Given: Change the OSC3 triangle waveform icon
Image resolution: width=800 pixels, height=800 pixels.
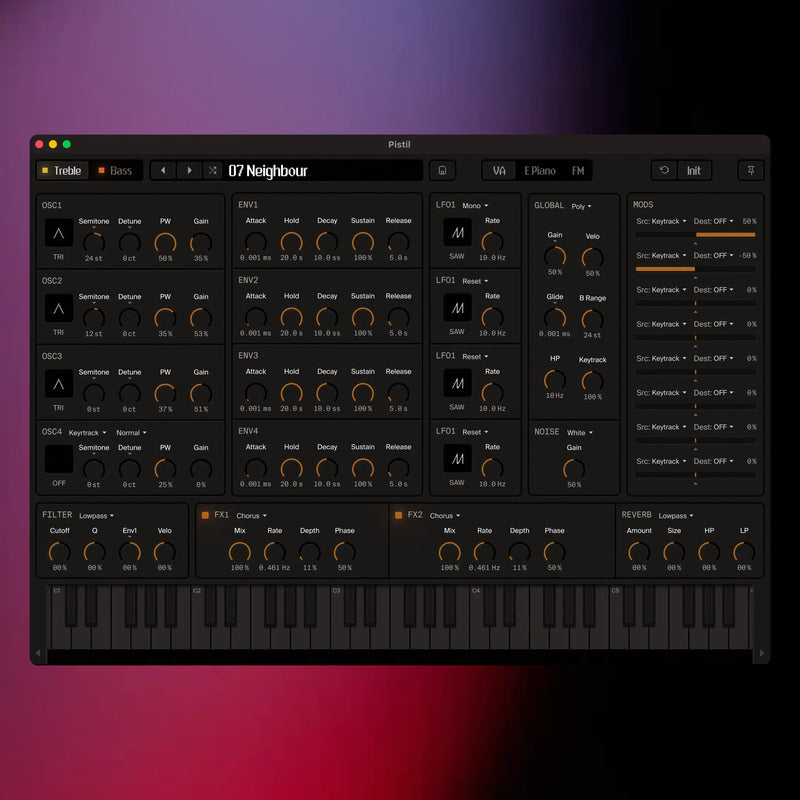Looking at the screenshot, I should (x=59, y=384).
